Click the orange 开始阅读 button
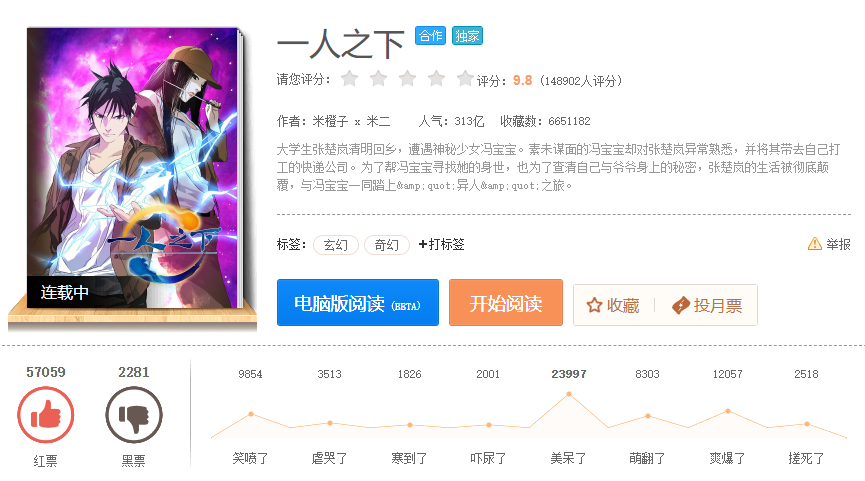The height and width of the screenshot is (481, 865). [x=506, y=302]
